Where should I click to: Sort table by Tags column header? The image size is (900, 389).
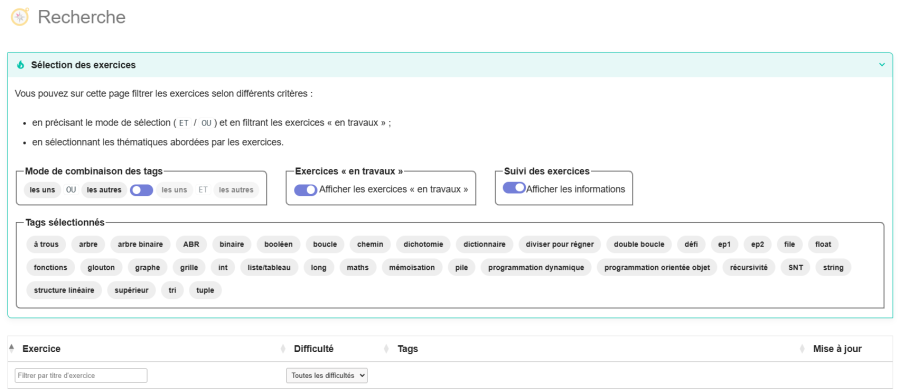pos(408,349)
